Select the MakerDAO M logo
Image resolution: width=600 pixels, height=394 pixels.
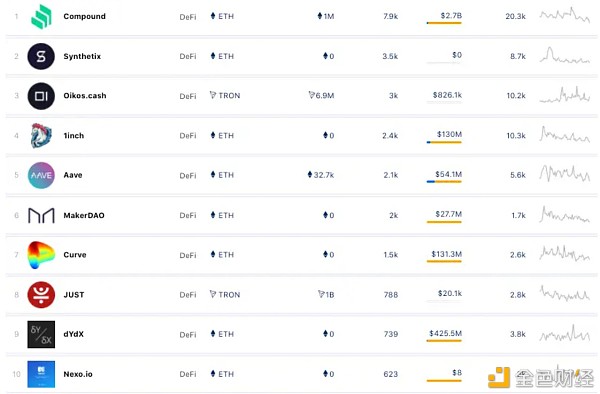(x=41, y=215)
